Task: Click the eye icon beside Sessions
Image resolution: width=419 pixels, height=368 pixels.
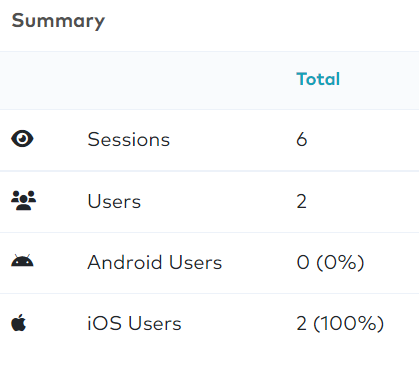Action: pos(22,139)
